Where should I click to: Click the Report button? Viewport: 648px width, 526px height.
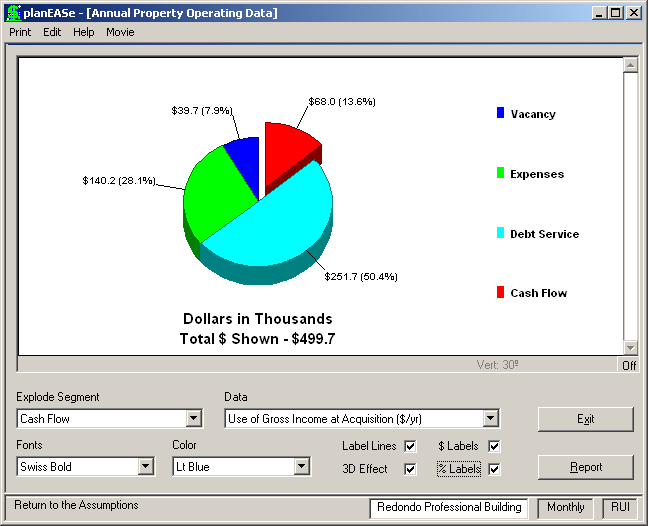tap(586, 467)
